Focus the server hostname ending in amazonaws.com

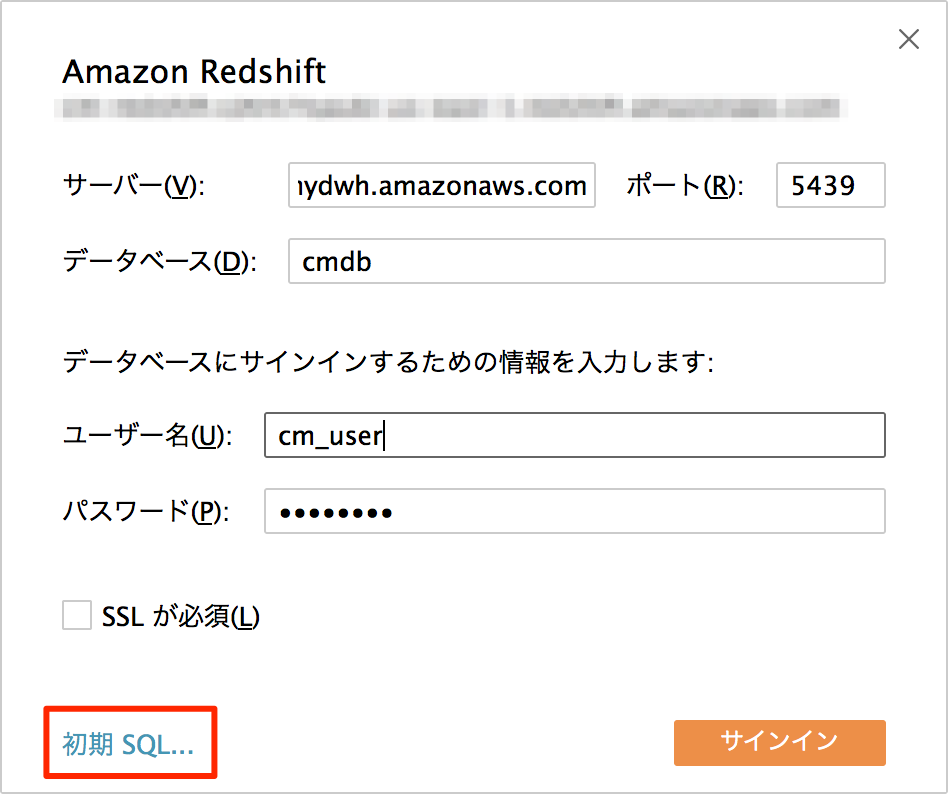(442, 185)
